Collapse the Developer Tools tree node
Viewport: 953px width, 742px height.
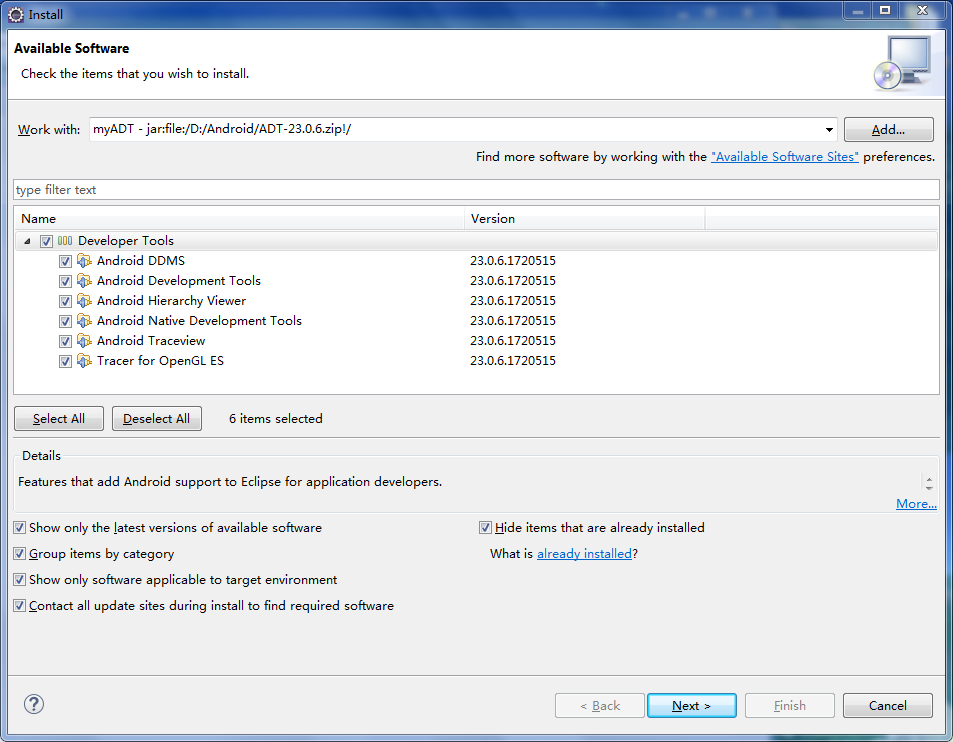(x=27, y=241)
